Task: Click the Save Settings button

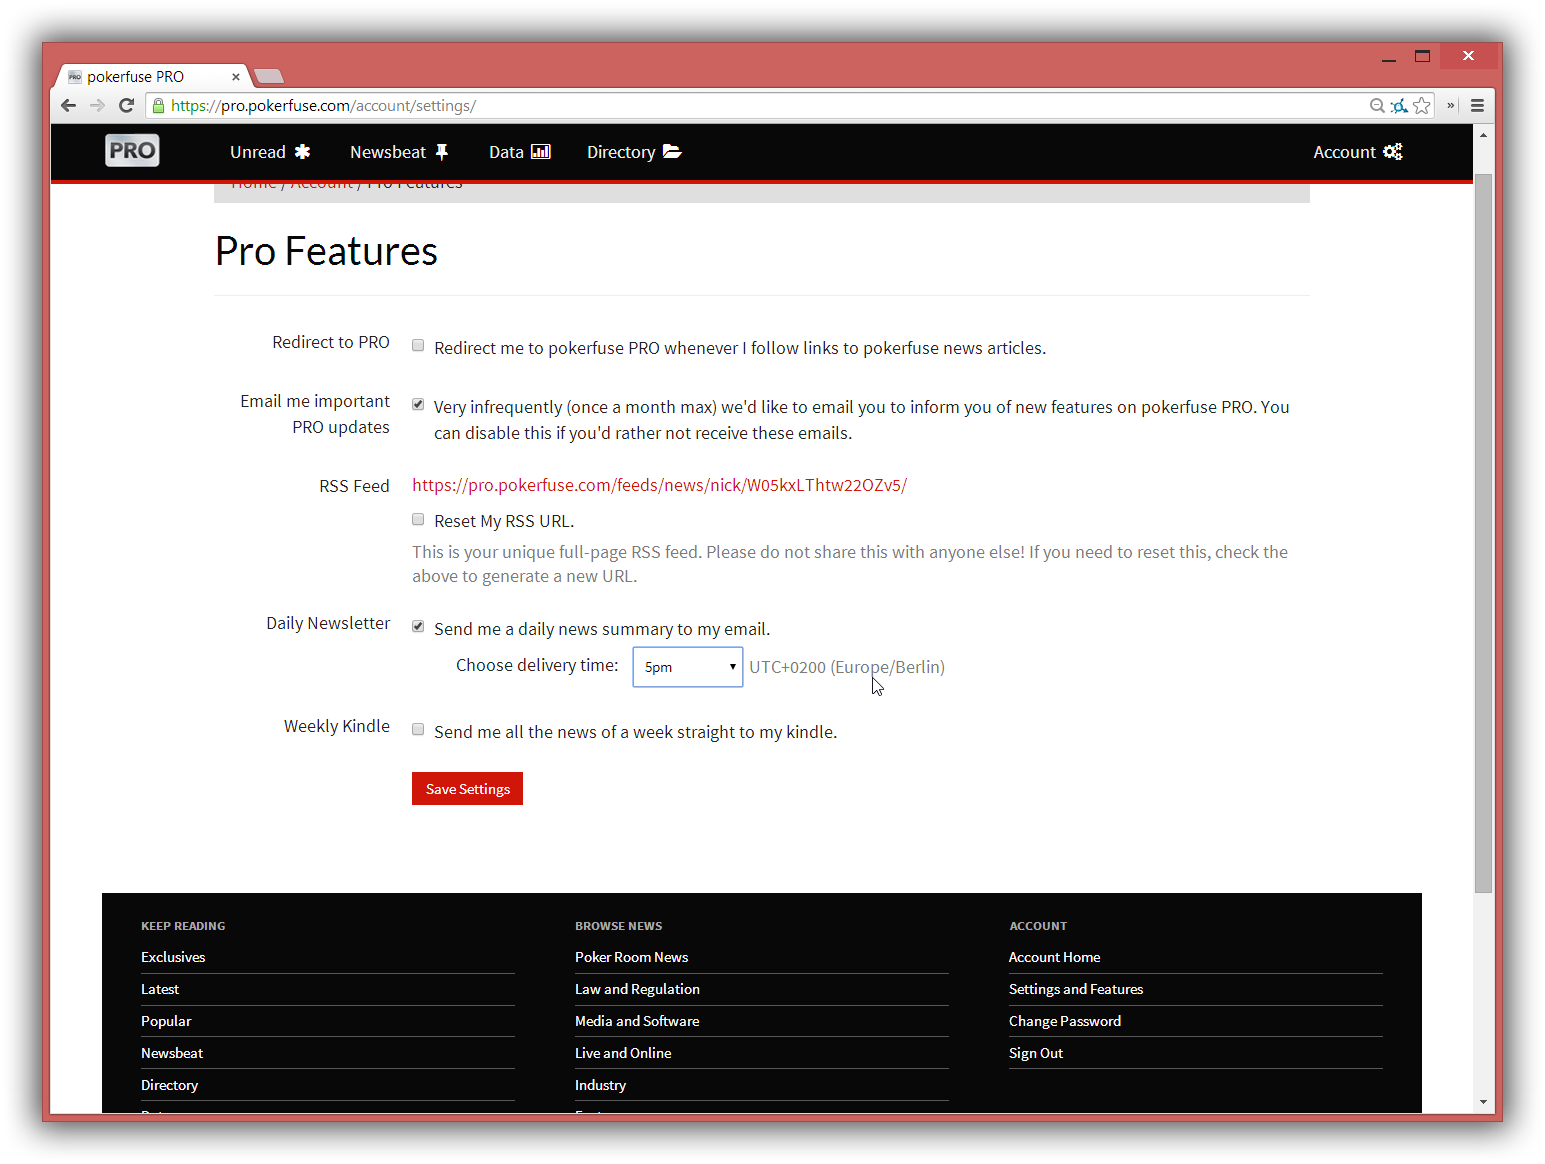Action: point(467,789)
